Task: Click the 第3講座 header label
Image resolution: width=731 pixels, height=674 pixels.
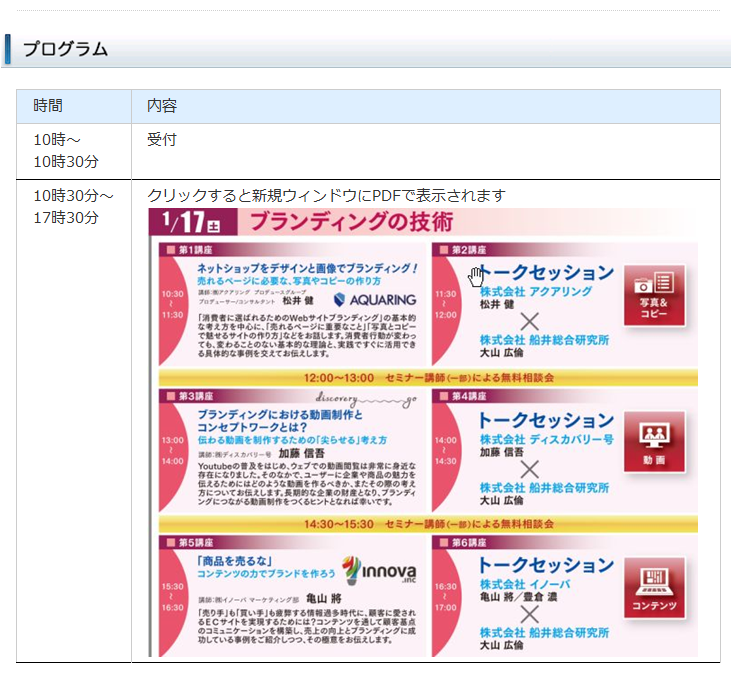Action: point(195,396)
